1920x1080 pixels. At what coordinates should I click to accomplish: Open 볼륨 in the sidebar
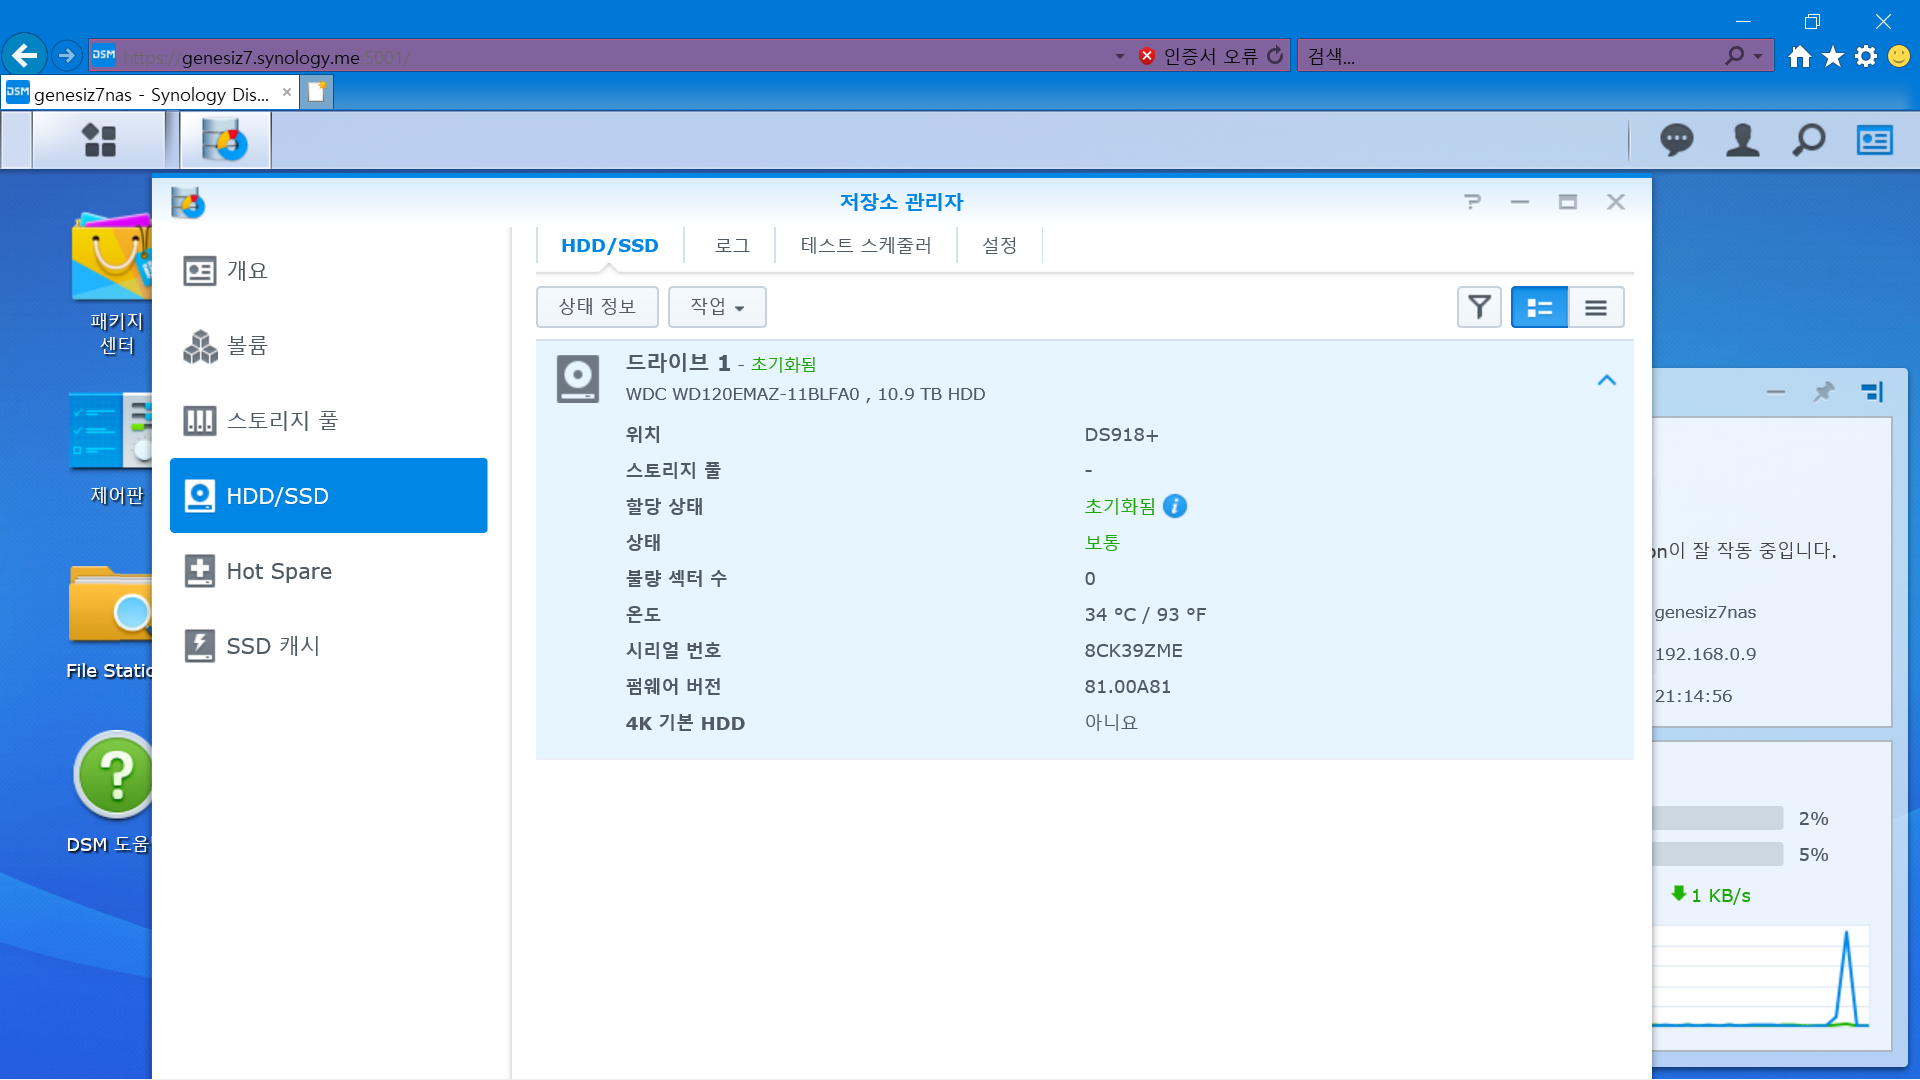(x=328, y=346)
